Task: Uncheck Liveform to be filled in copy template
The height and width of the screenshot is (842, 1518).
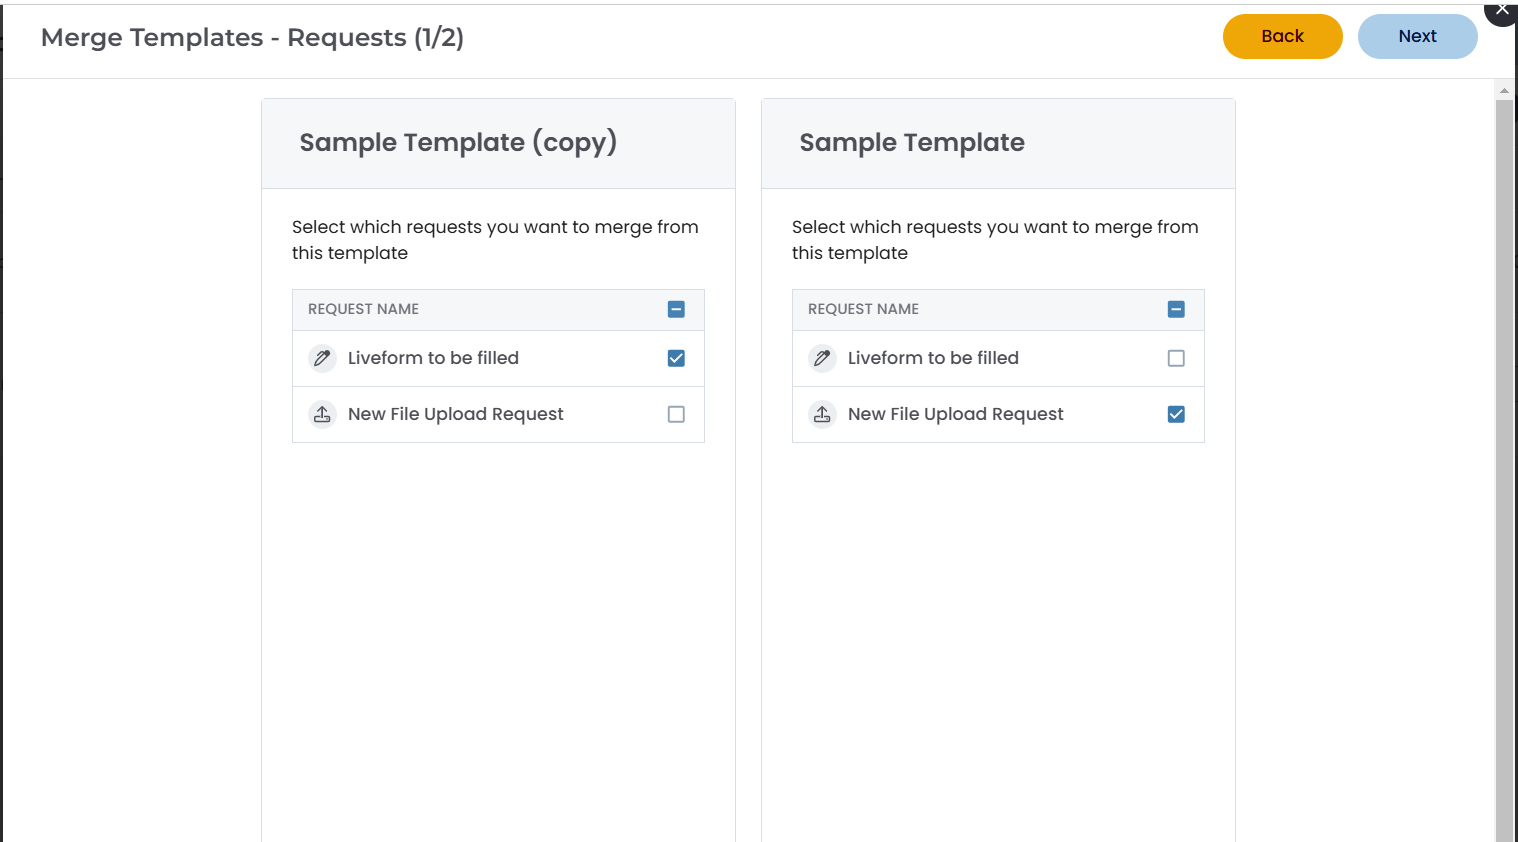Action: (x=676, y=358)
